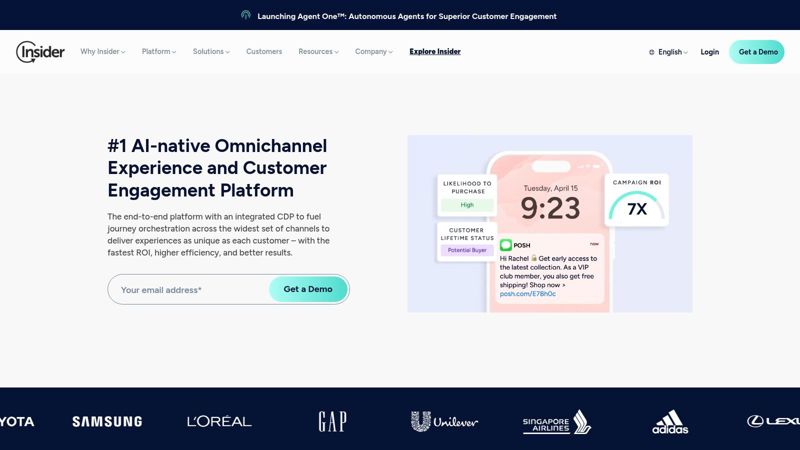Open the English language selector

[x=668, y=52]
